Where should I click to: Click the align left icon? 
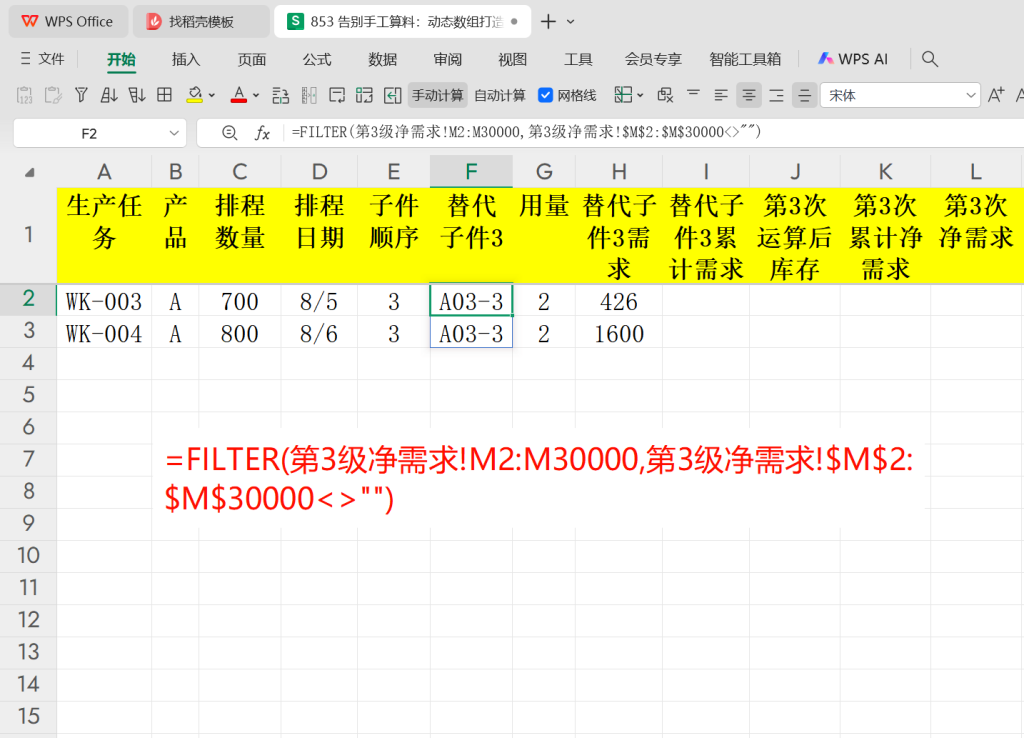[721, 95]
